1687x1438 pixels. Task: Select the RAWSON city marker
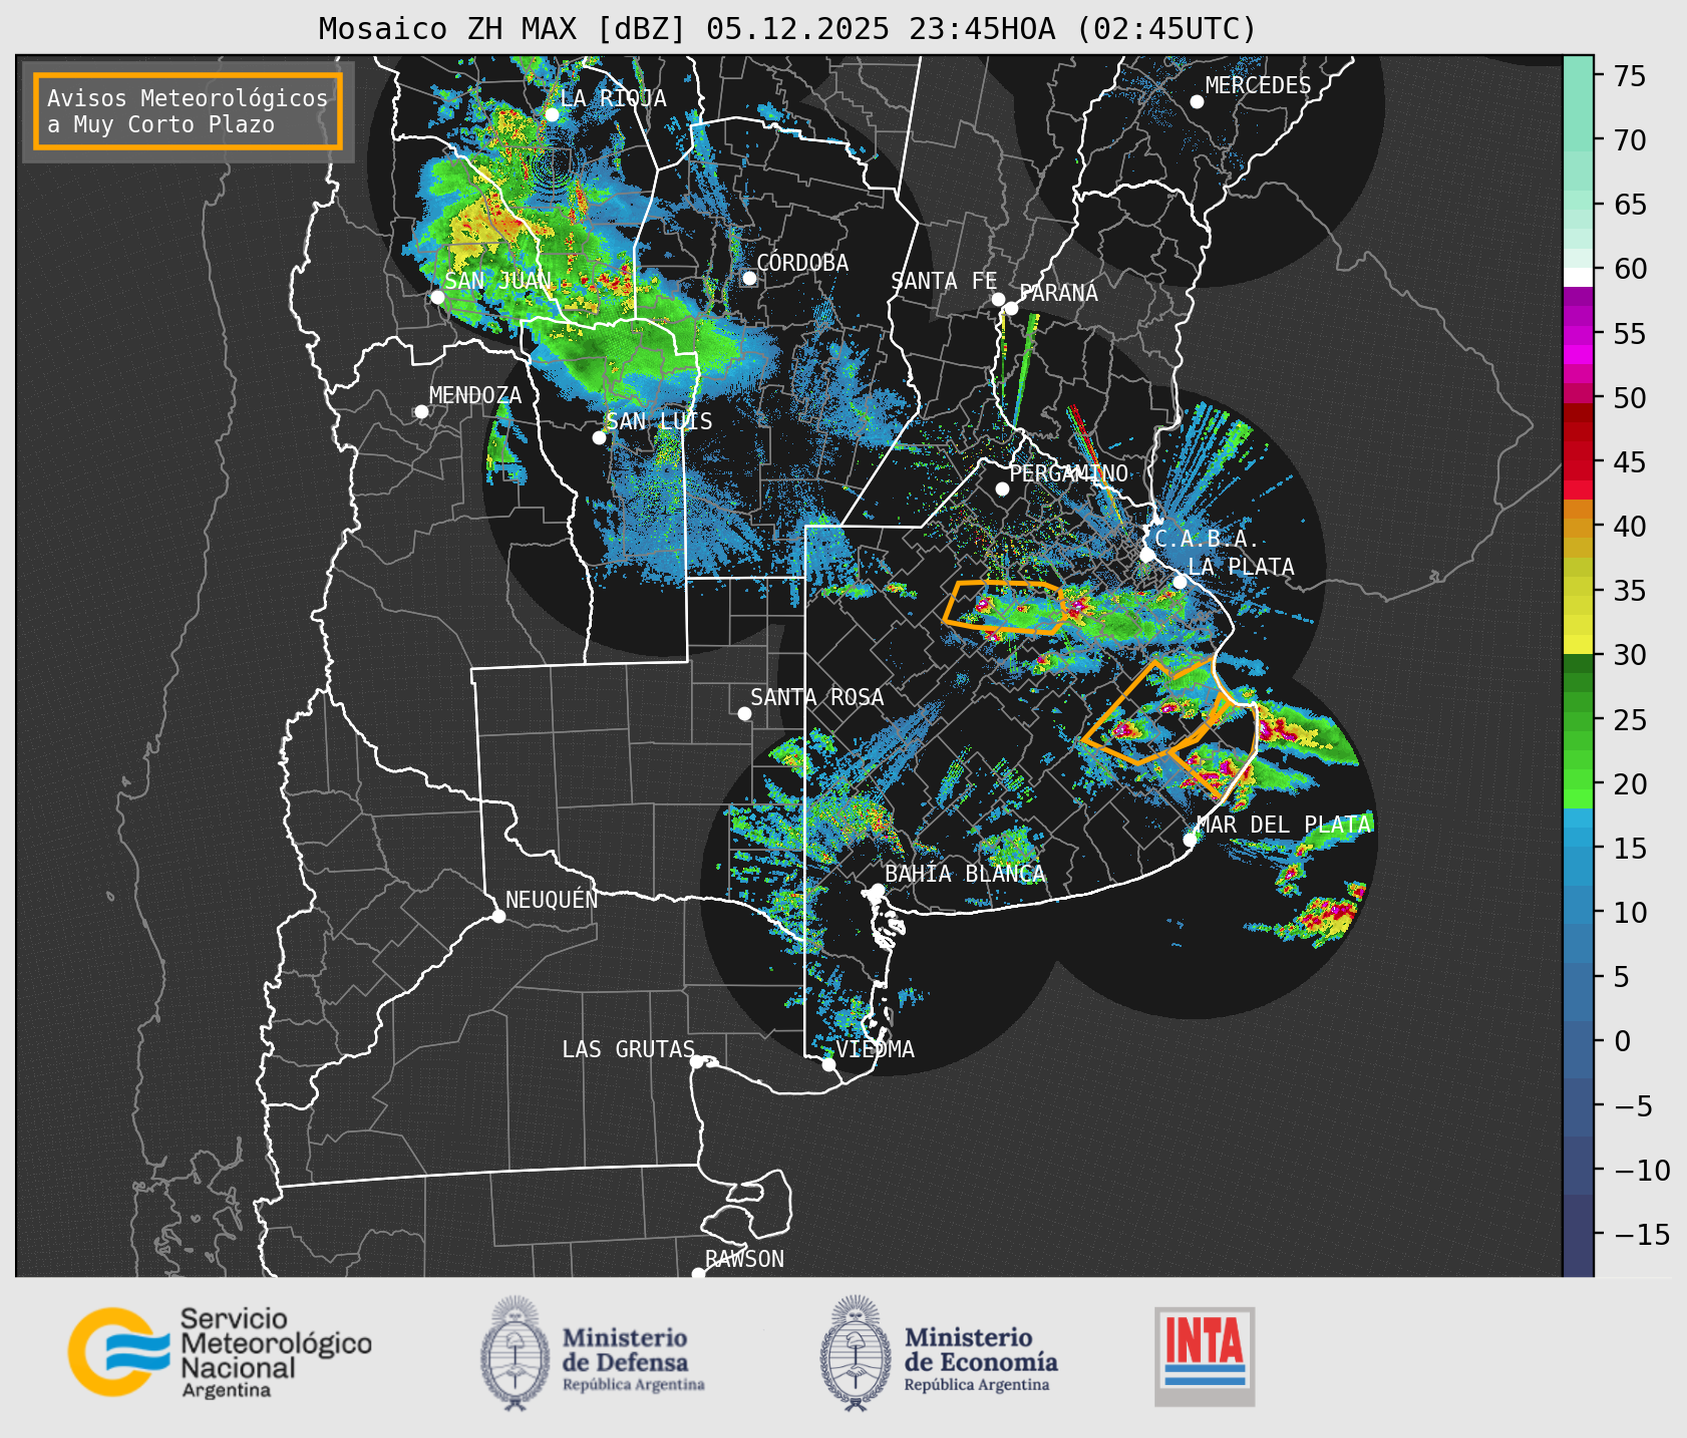[698, 1274]
